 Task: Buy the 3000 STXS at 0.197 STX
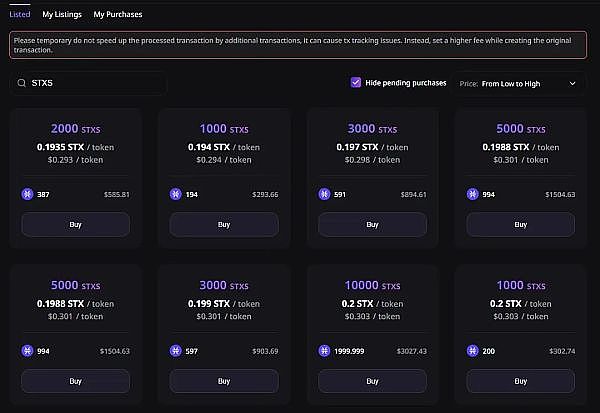point(372,224)
